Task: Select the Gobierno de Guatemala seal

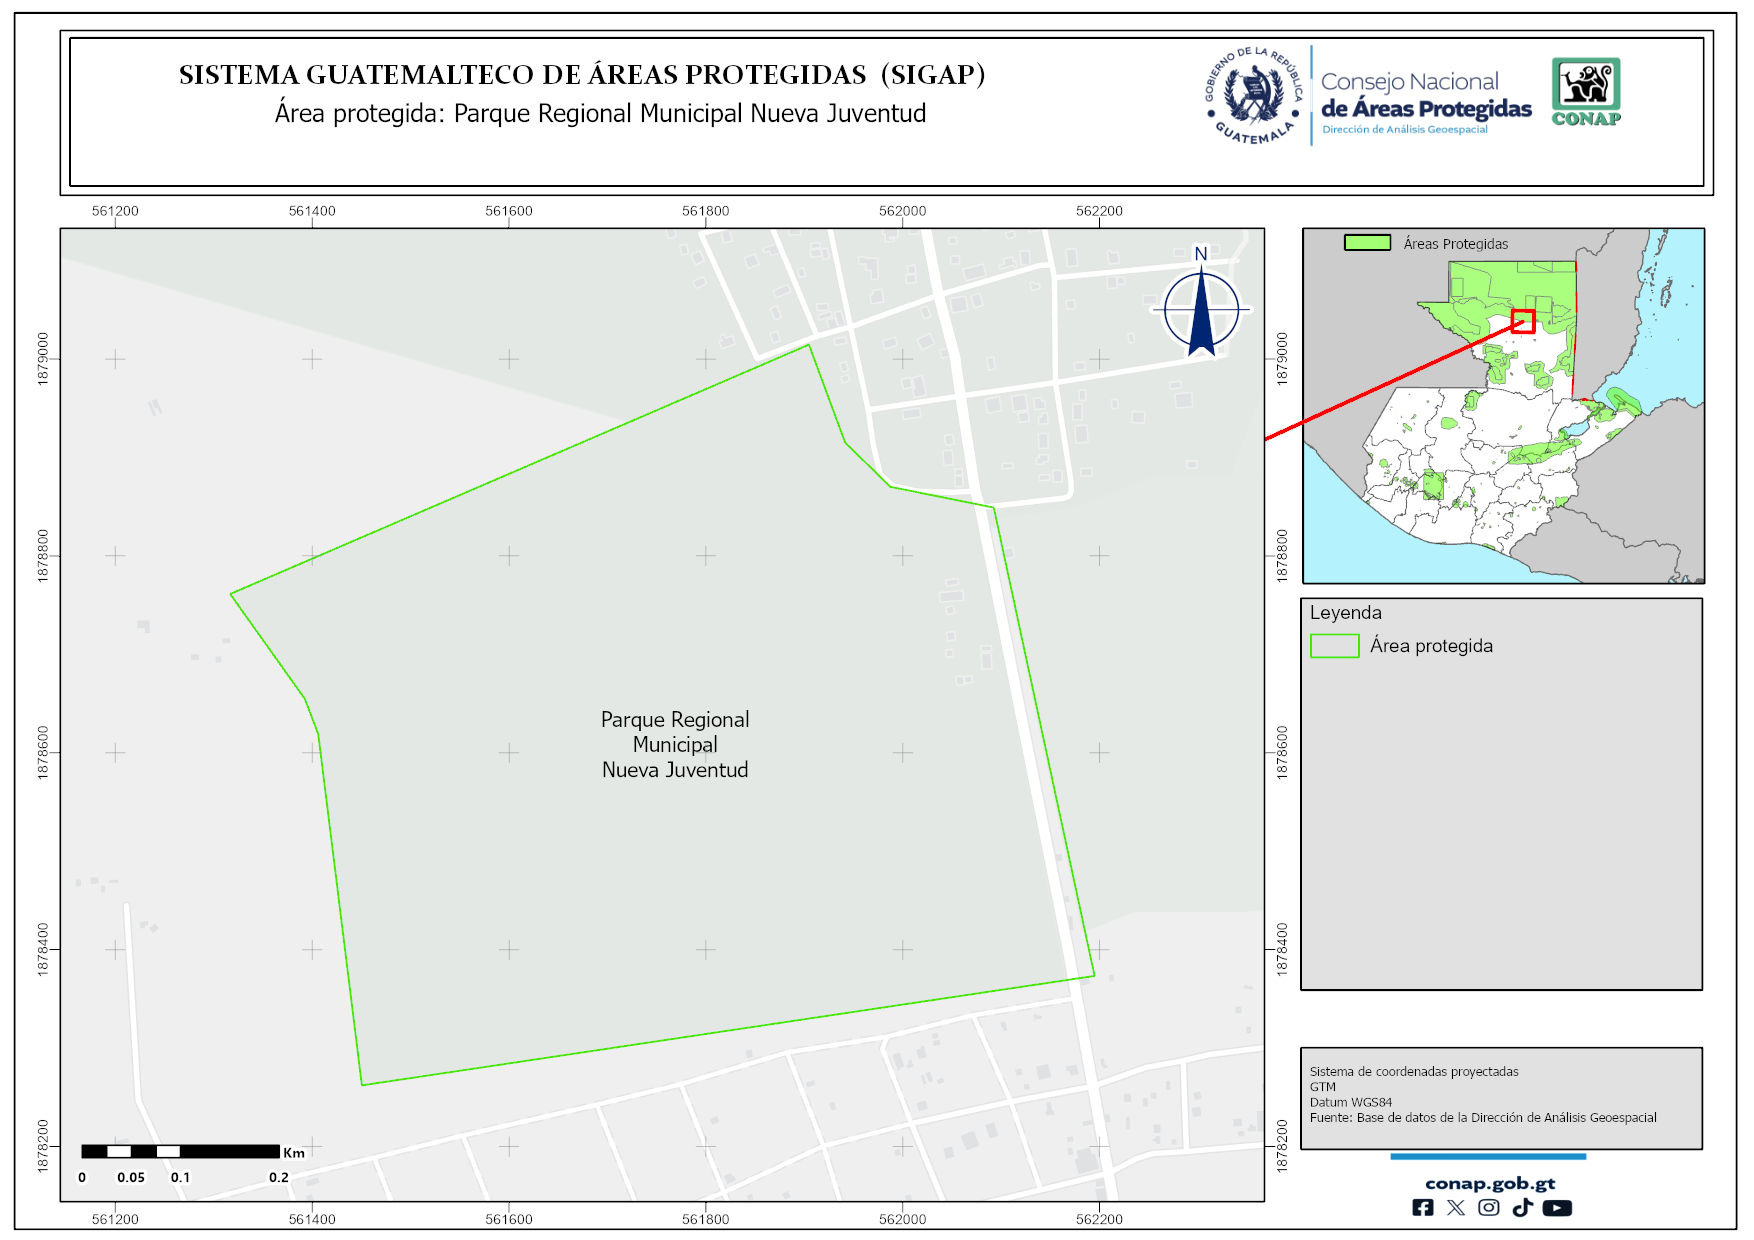Action: pyautogui.click(x=1253, y=96)
